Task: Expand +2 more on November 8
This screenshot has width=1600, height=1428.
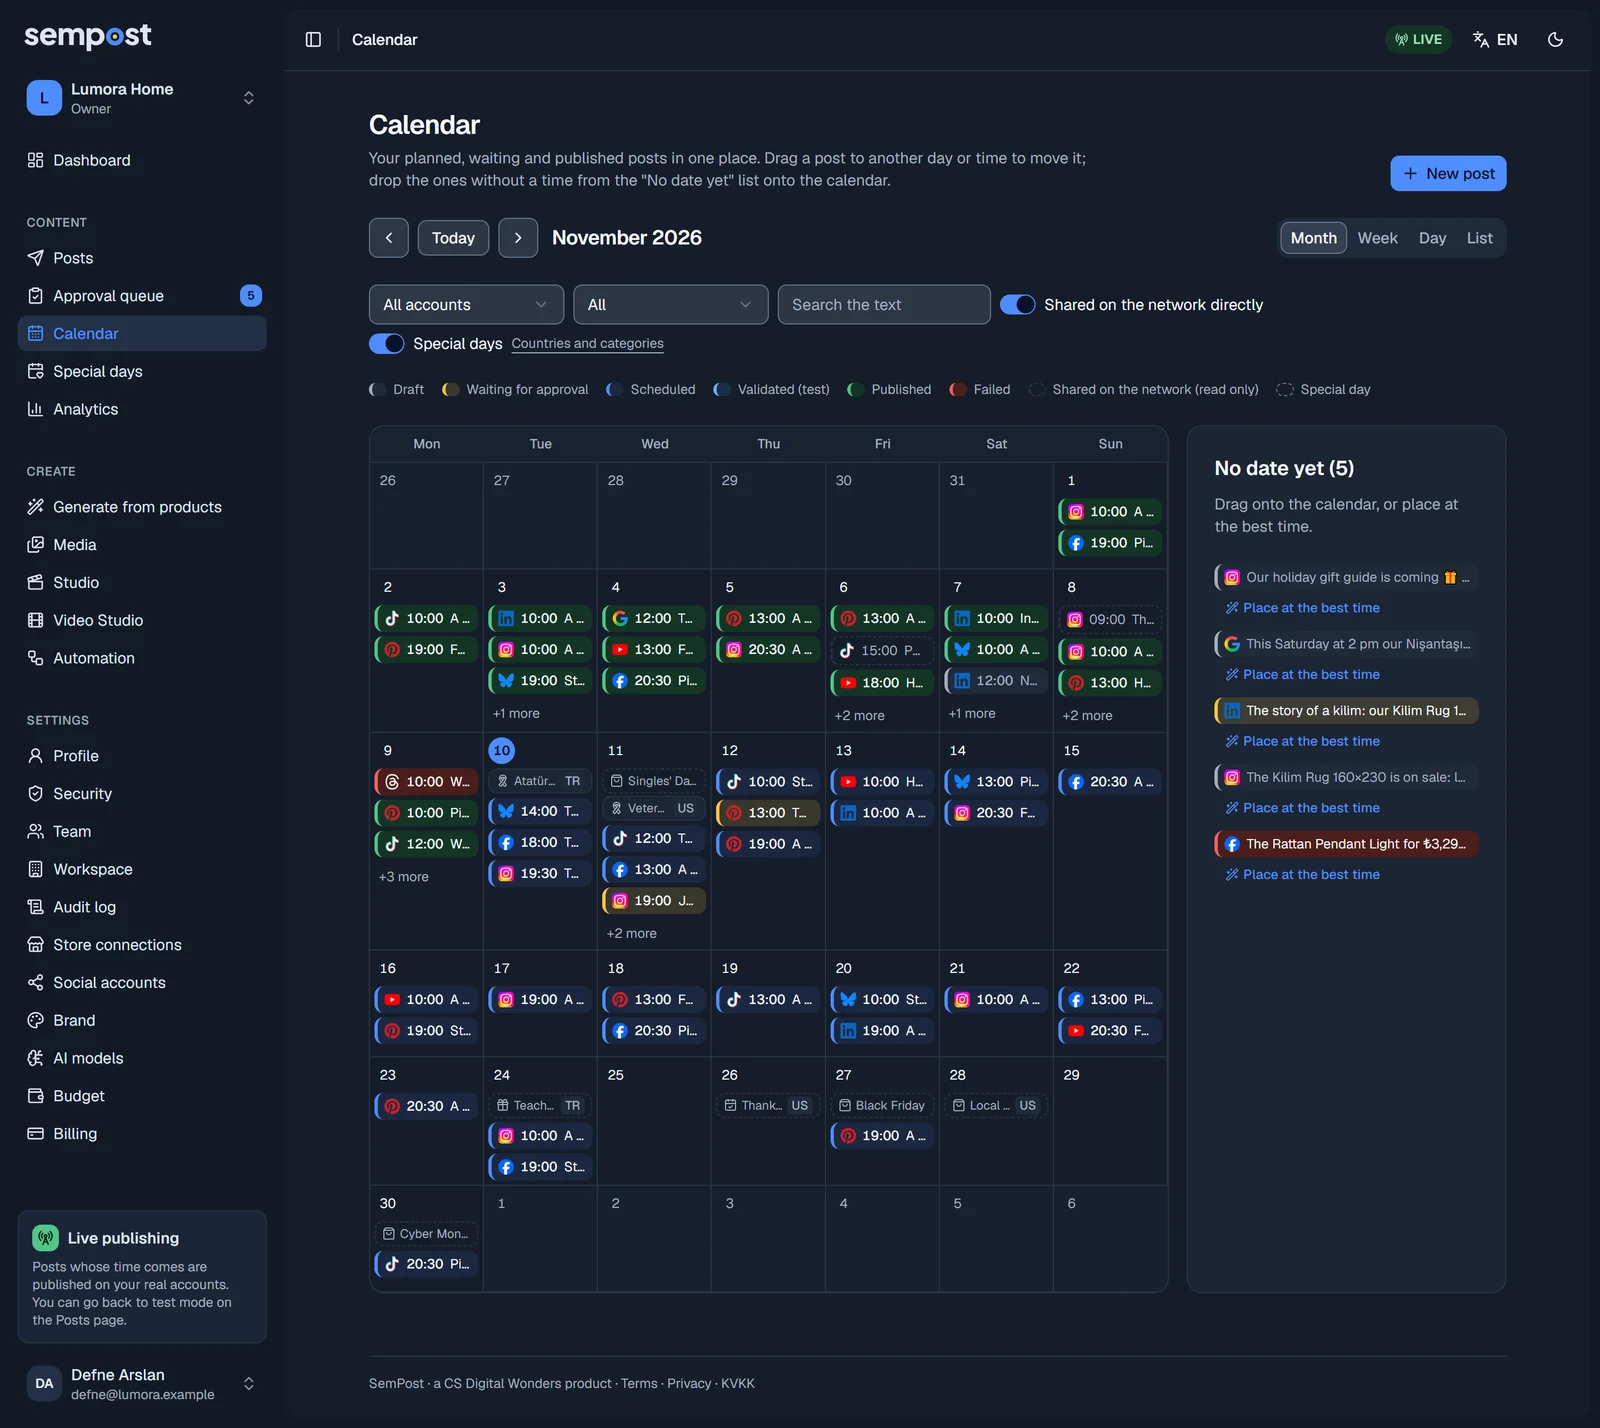Action: [1087, 716]
